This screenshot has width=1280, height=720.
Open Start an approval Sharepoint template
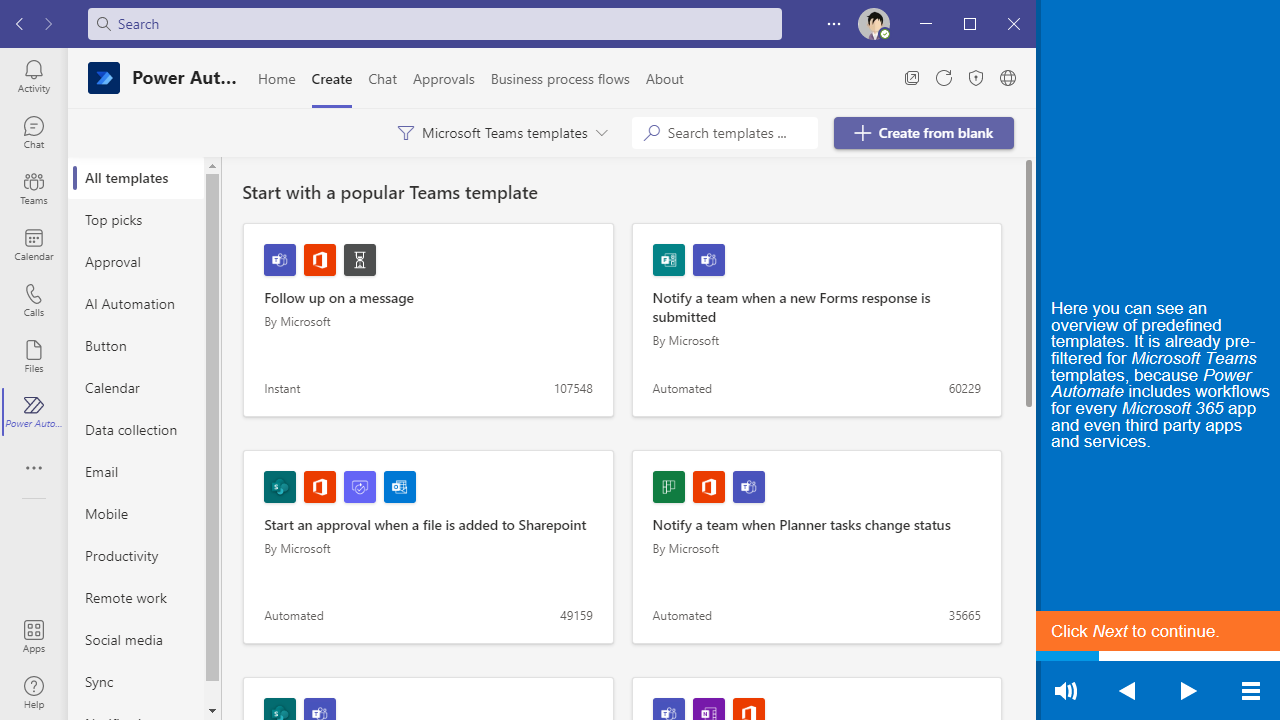tap(428, 547)
